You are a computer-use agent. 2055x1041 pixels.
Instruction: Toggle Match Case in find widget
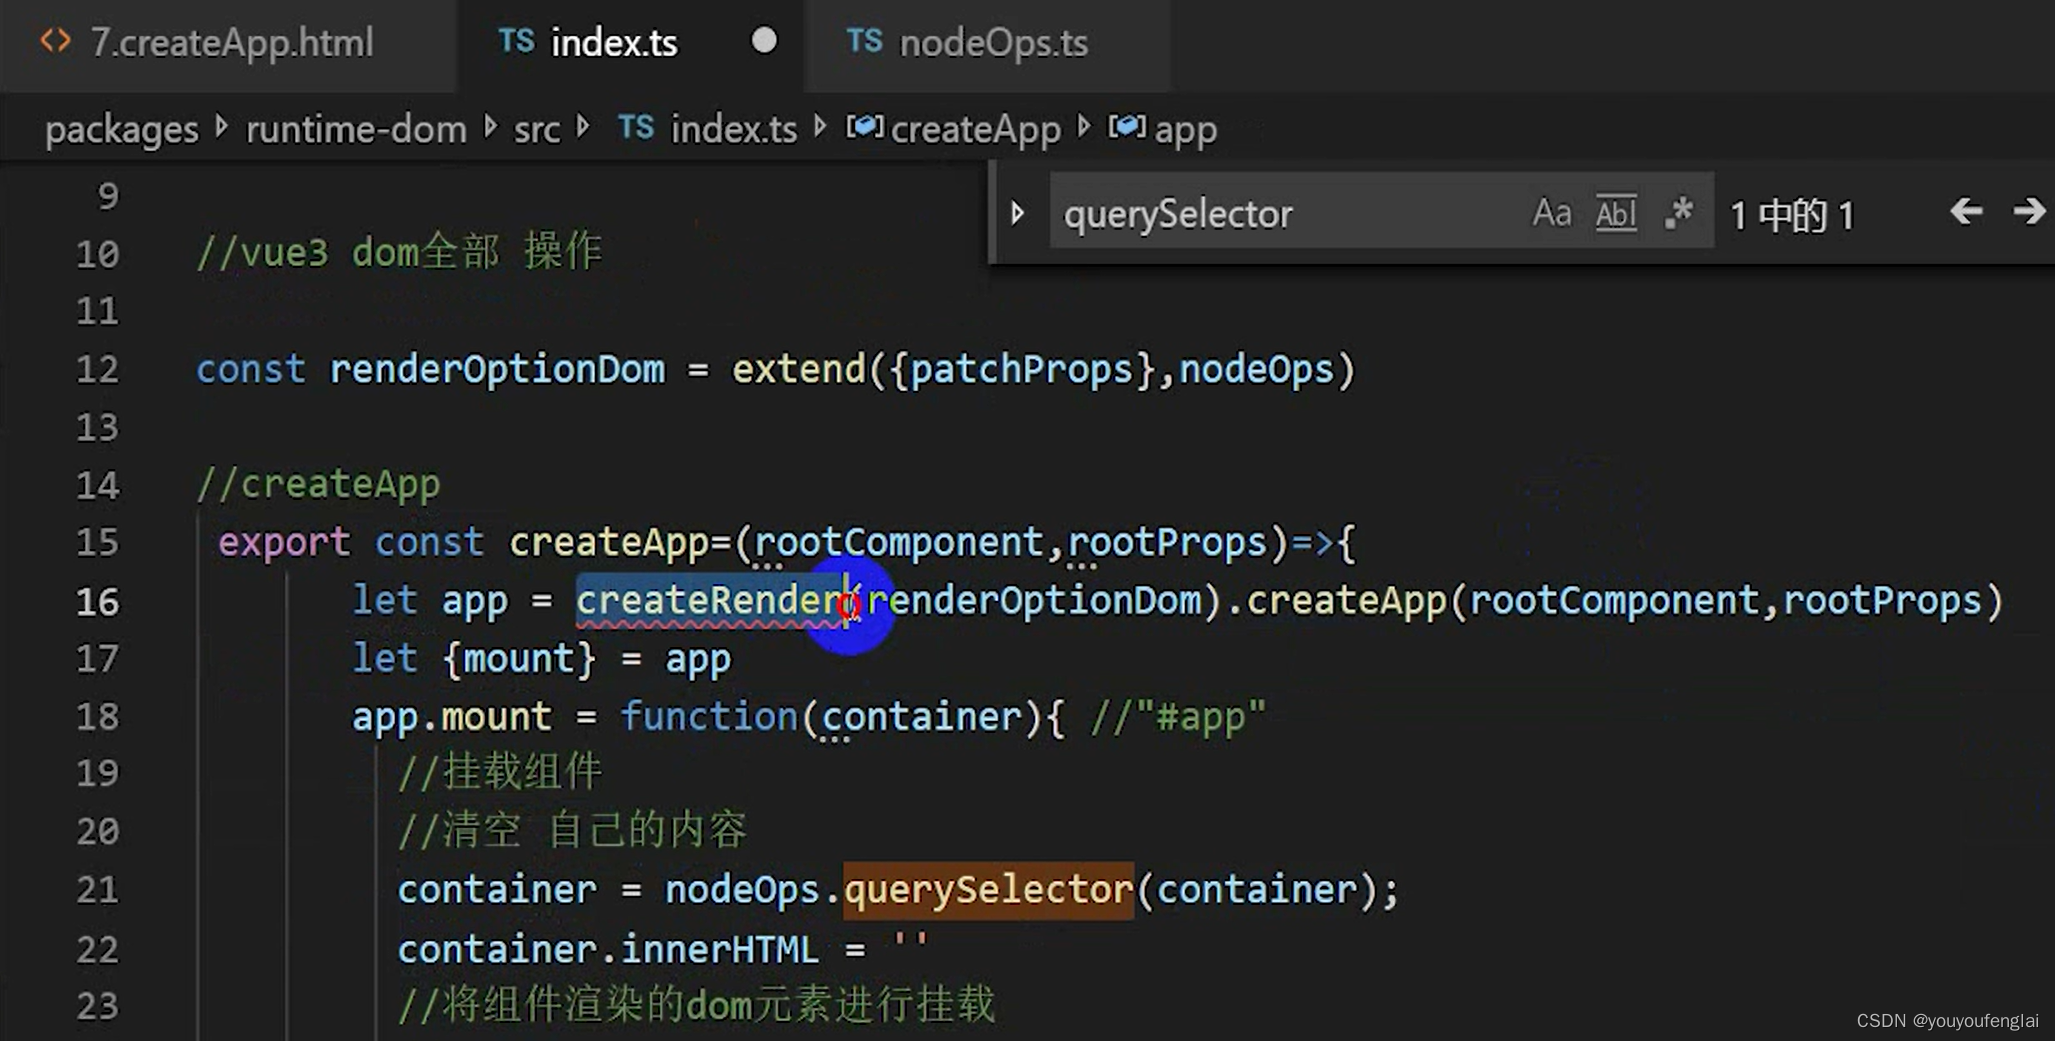pyautogui.click(x=1551, y=213)
